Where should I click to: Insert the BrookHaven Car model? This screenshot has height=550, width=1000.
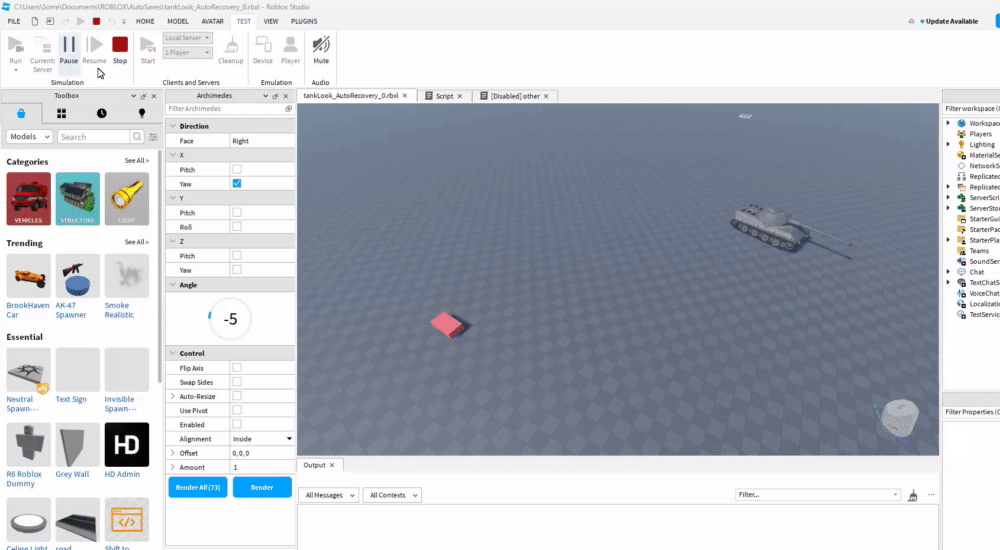click(x=29, y=276)
